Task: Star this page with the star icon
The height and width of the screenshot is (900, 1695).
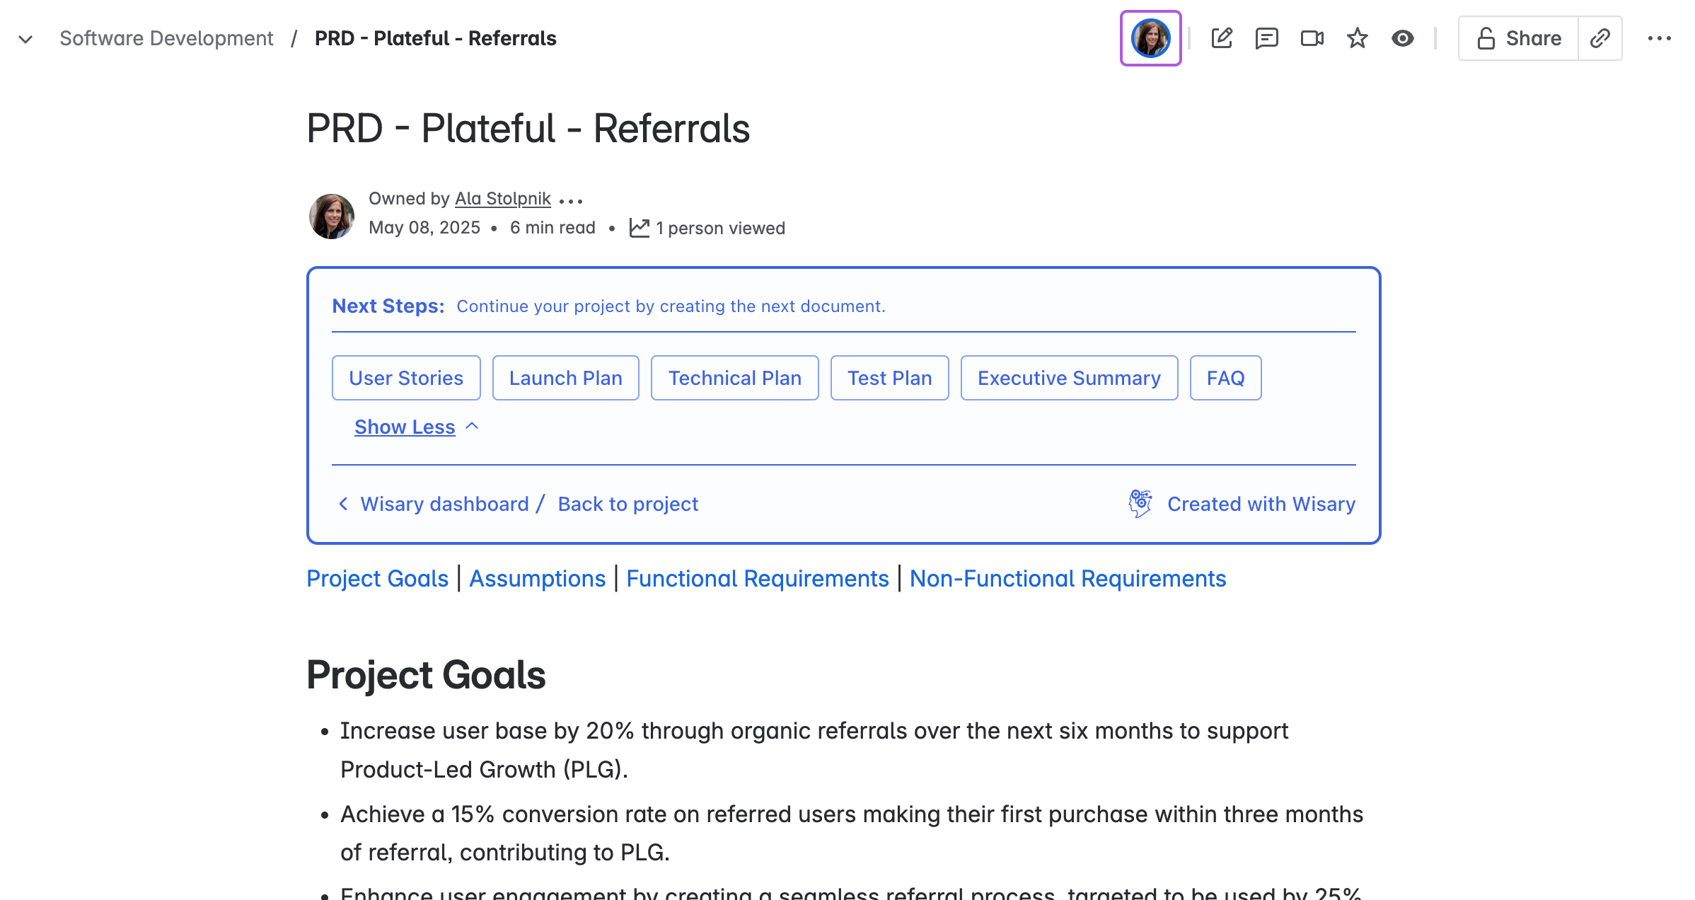Action: pos(1357,38)
